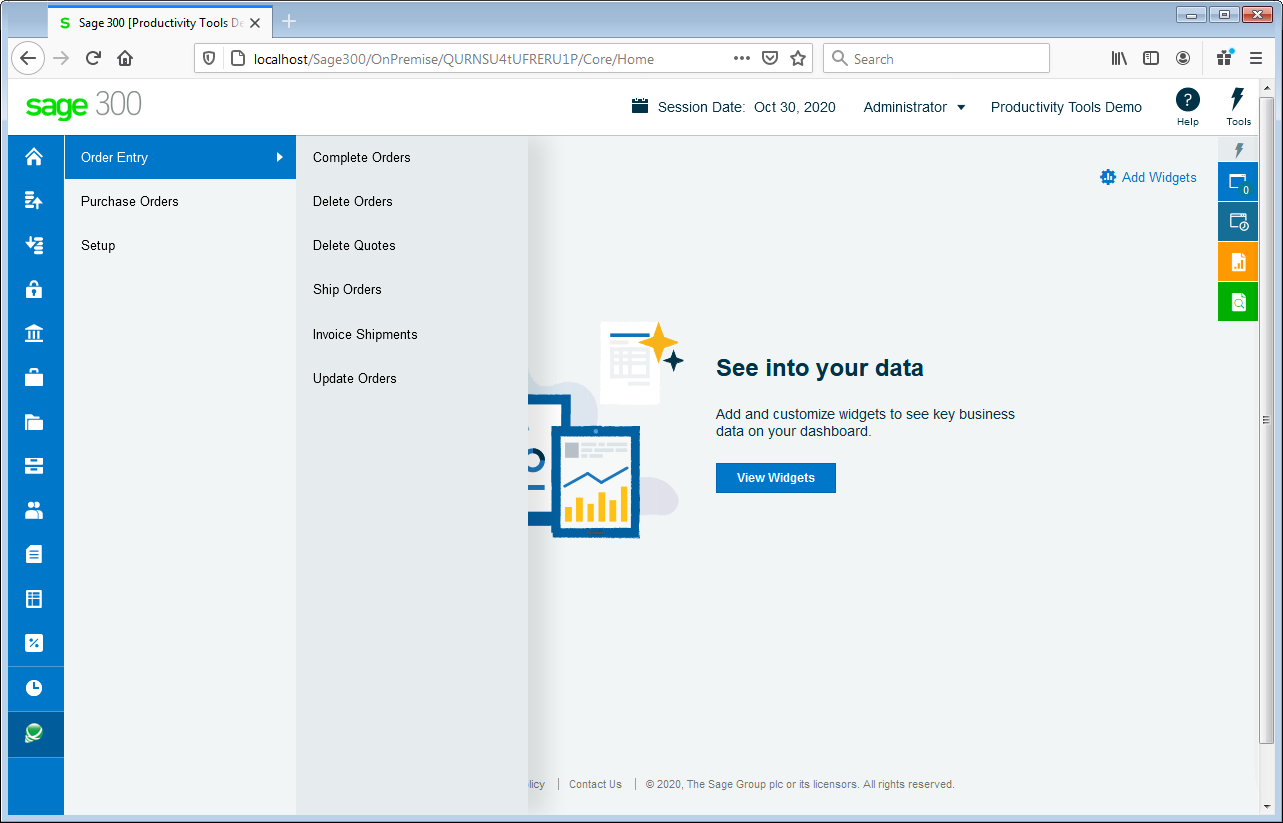
Task: Select the Order Entry menu item
Action: (x=180, y=157)
